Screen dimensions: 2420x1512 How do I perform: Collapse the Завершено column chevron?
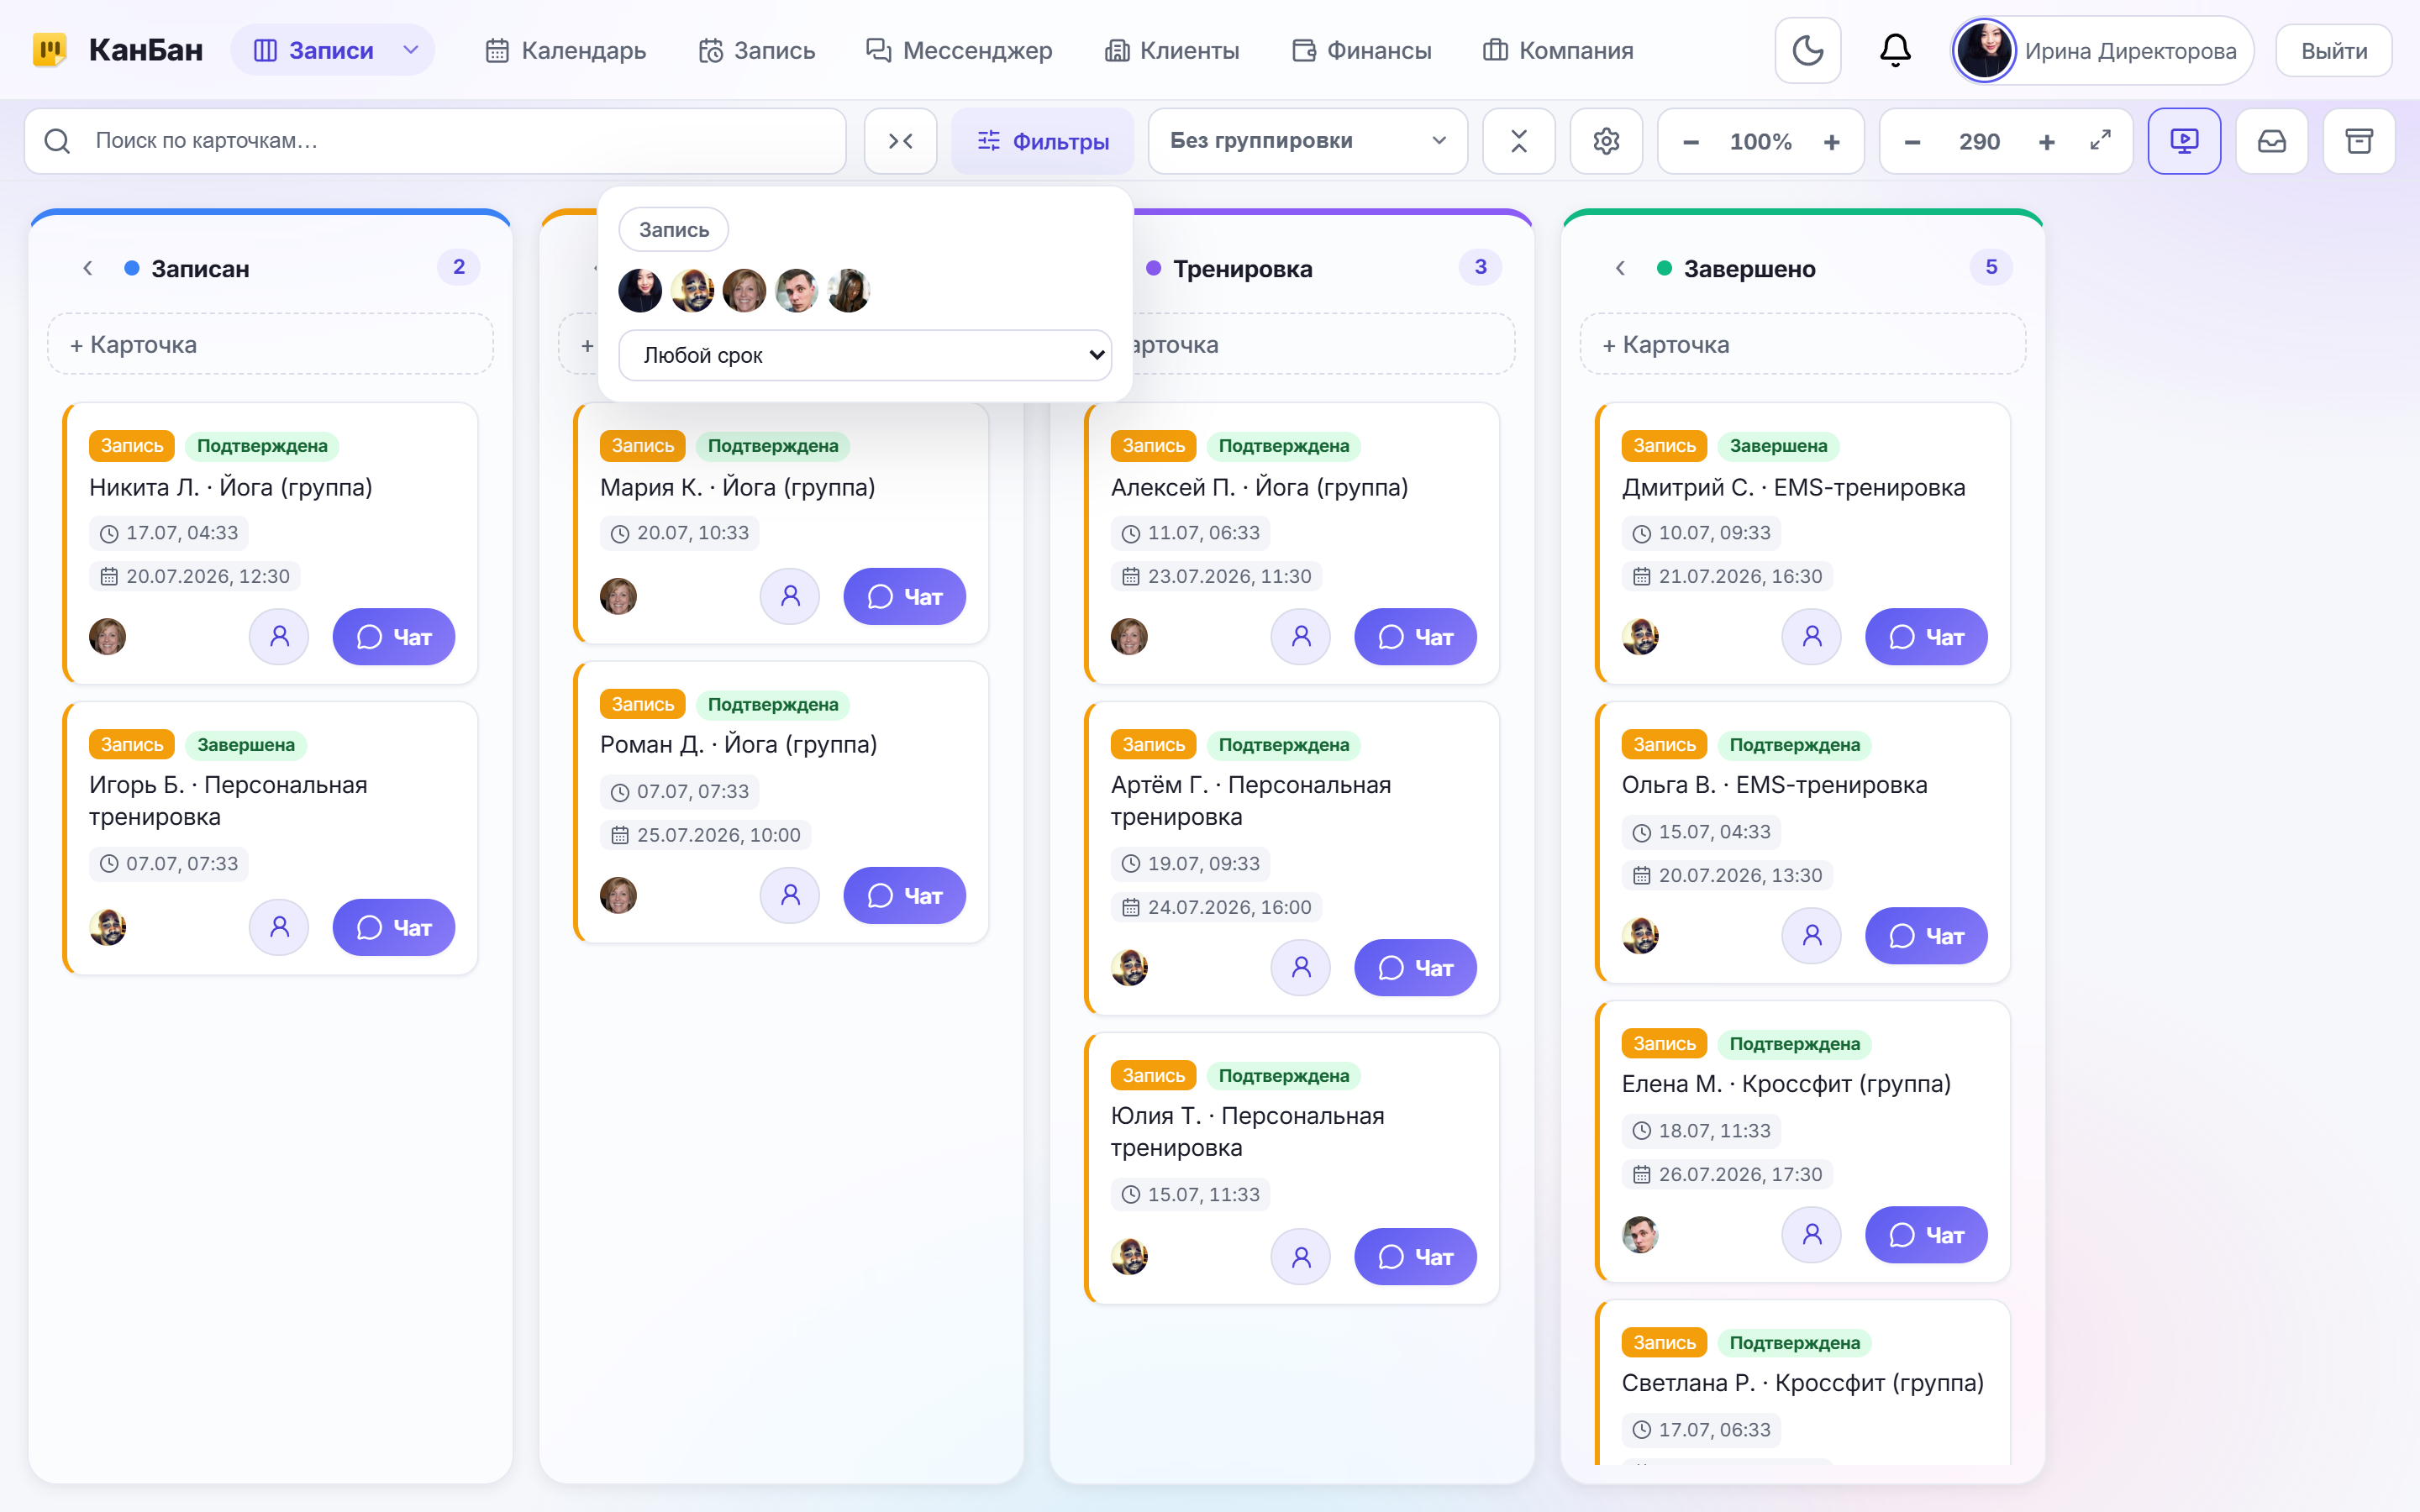click(x=1620, y=268)
